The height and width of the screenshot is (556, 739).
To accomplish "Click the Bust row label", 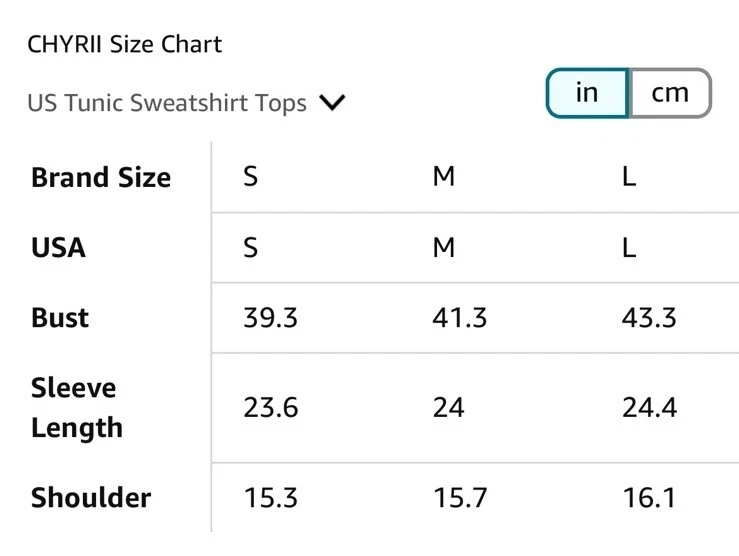I will (60, 318).
